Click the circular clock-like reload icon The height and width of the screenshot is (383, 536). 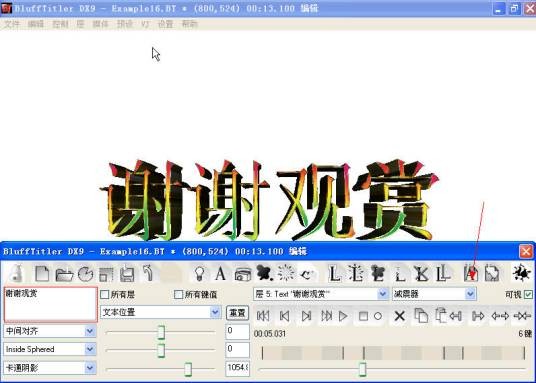pyautogui.click(x=85, y=274)
